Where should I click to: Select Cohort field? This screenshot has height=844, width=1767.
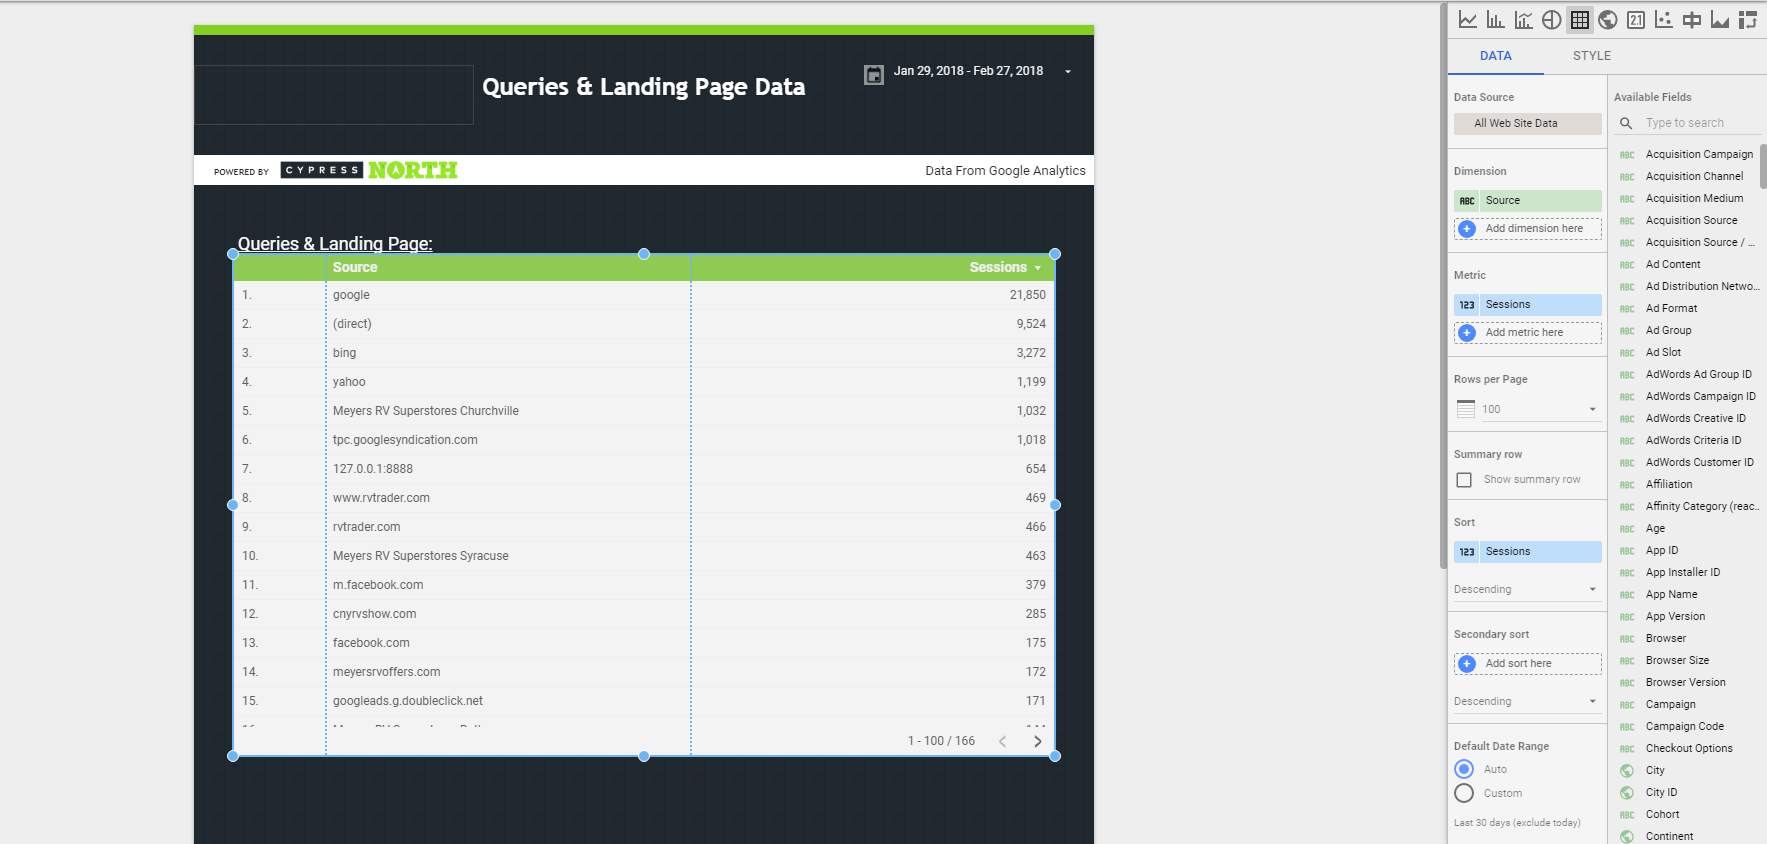point(1662,815)
